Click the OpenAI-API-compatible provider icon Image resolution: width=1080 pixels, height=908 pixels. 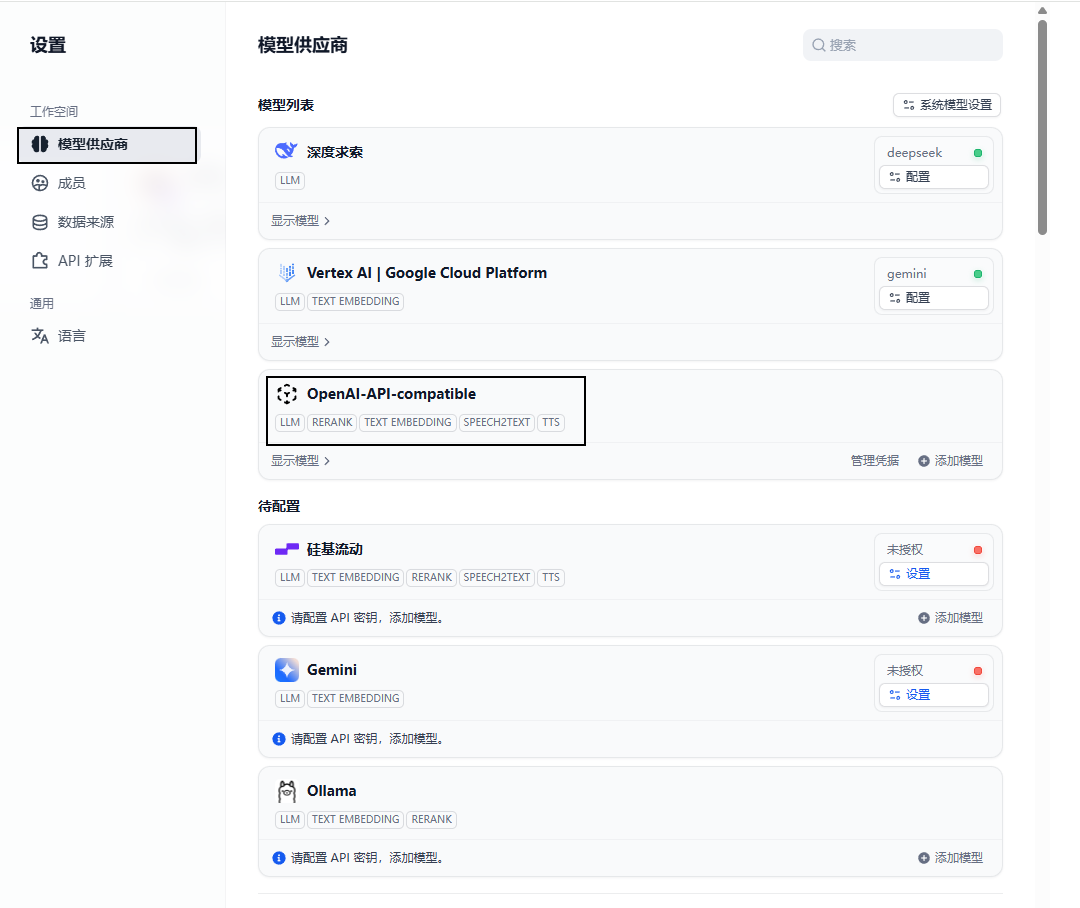pyautogui.click(x=287, y=394)
